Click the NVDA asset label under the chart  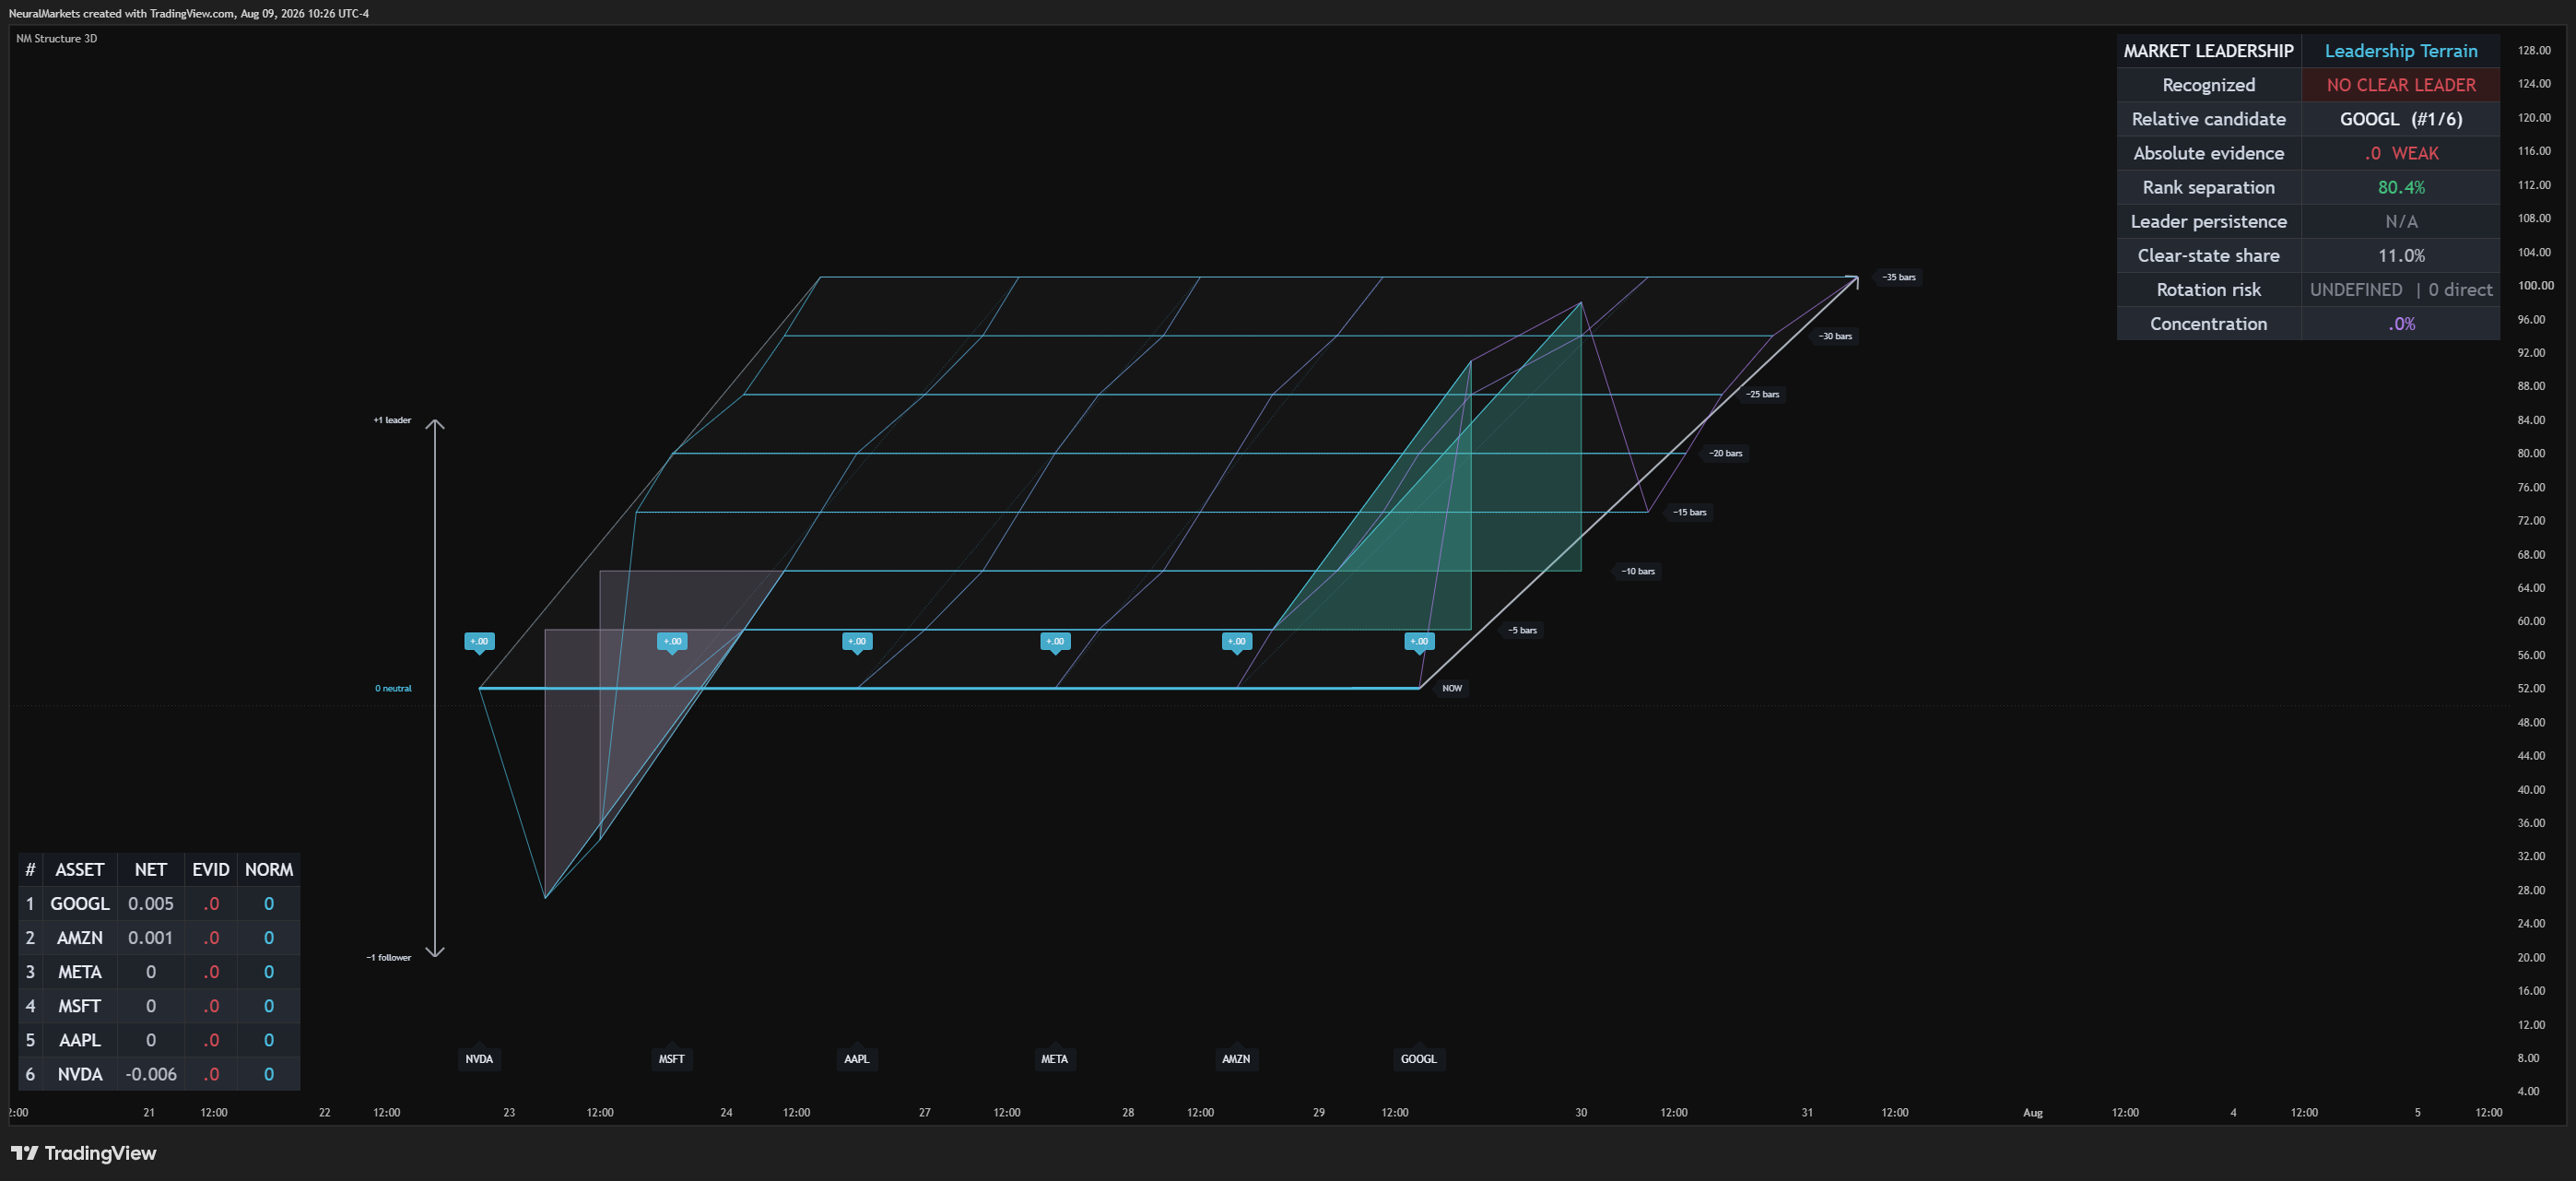pos(479,1058)
